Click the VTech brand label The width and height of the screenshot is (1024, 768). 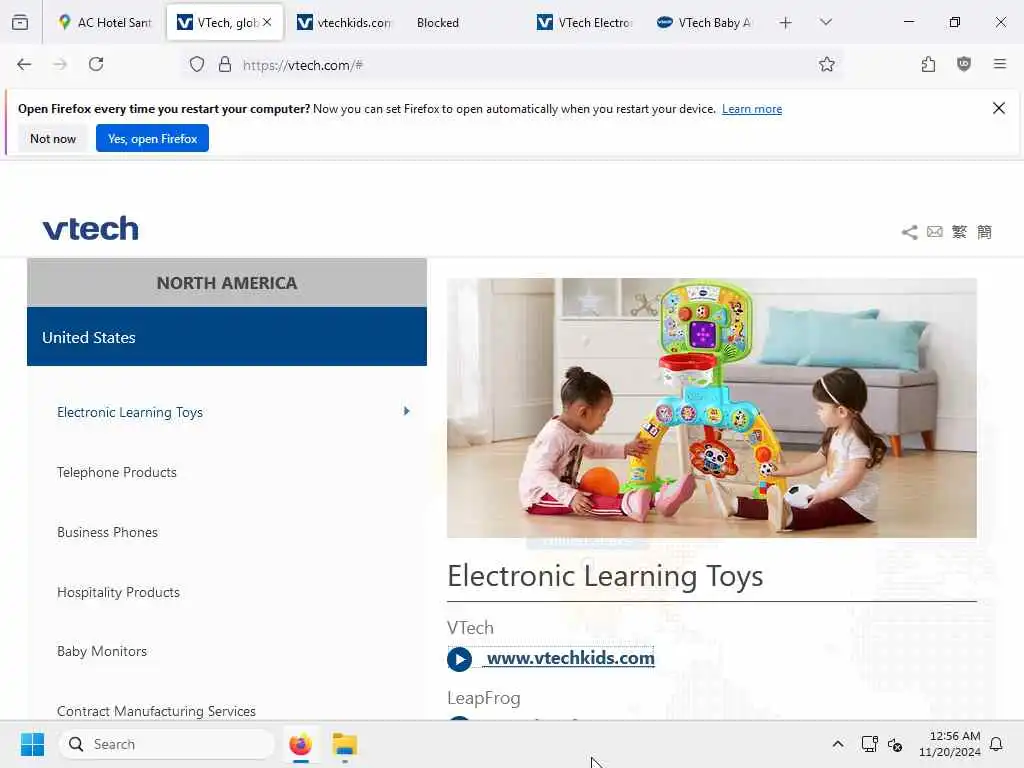tap(470, 628)
